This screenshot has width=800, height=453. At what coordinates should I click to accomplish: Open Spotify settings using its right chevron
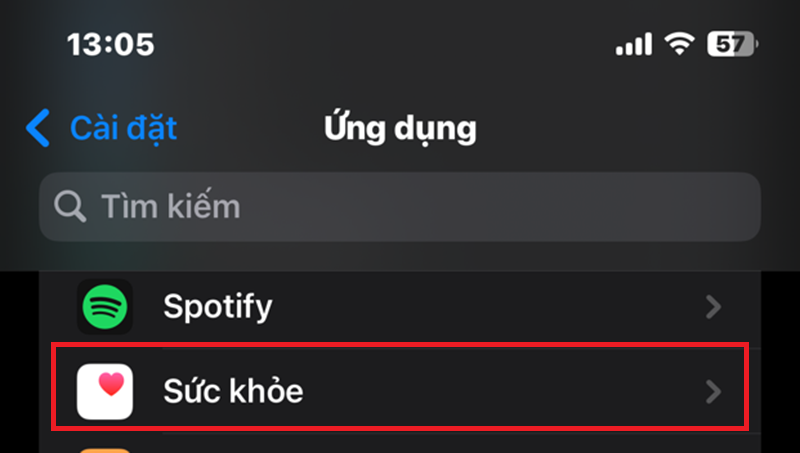point(713,307)
